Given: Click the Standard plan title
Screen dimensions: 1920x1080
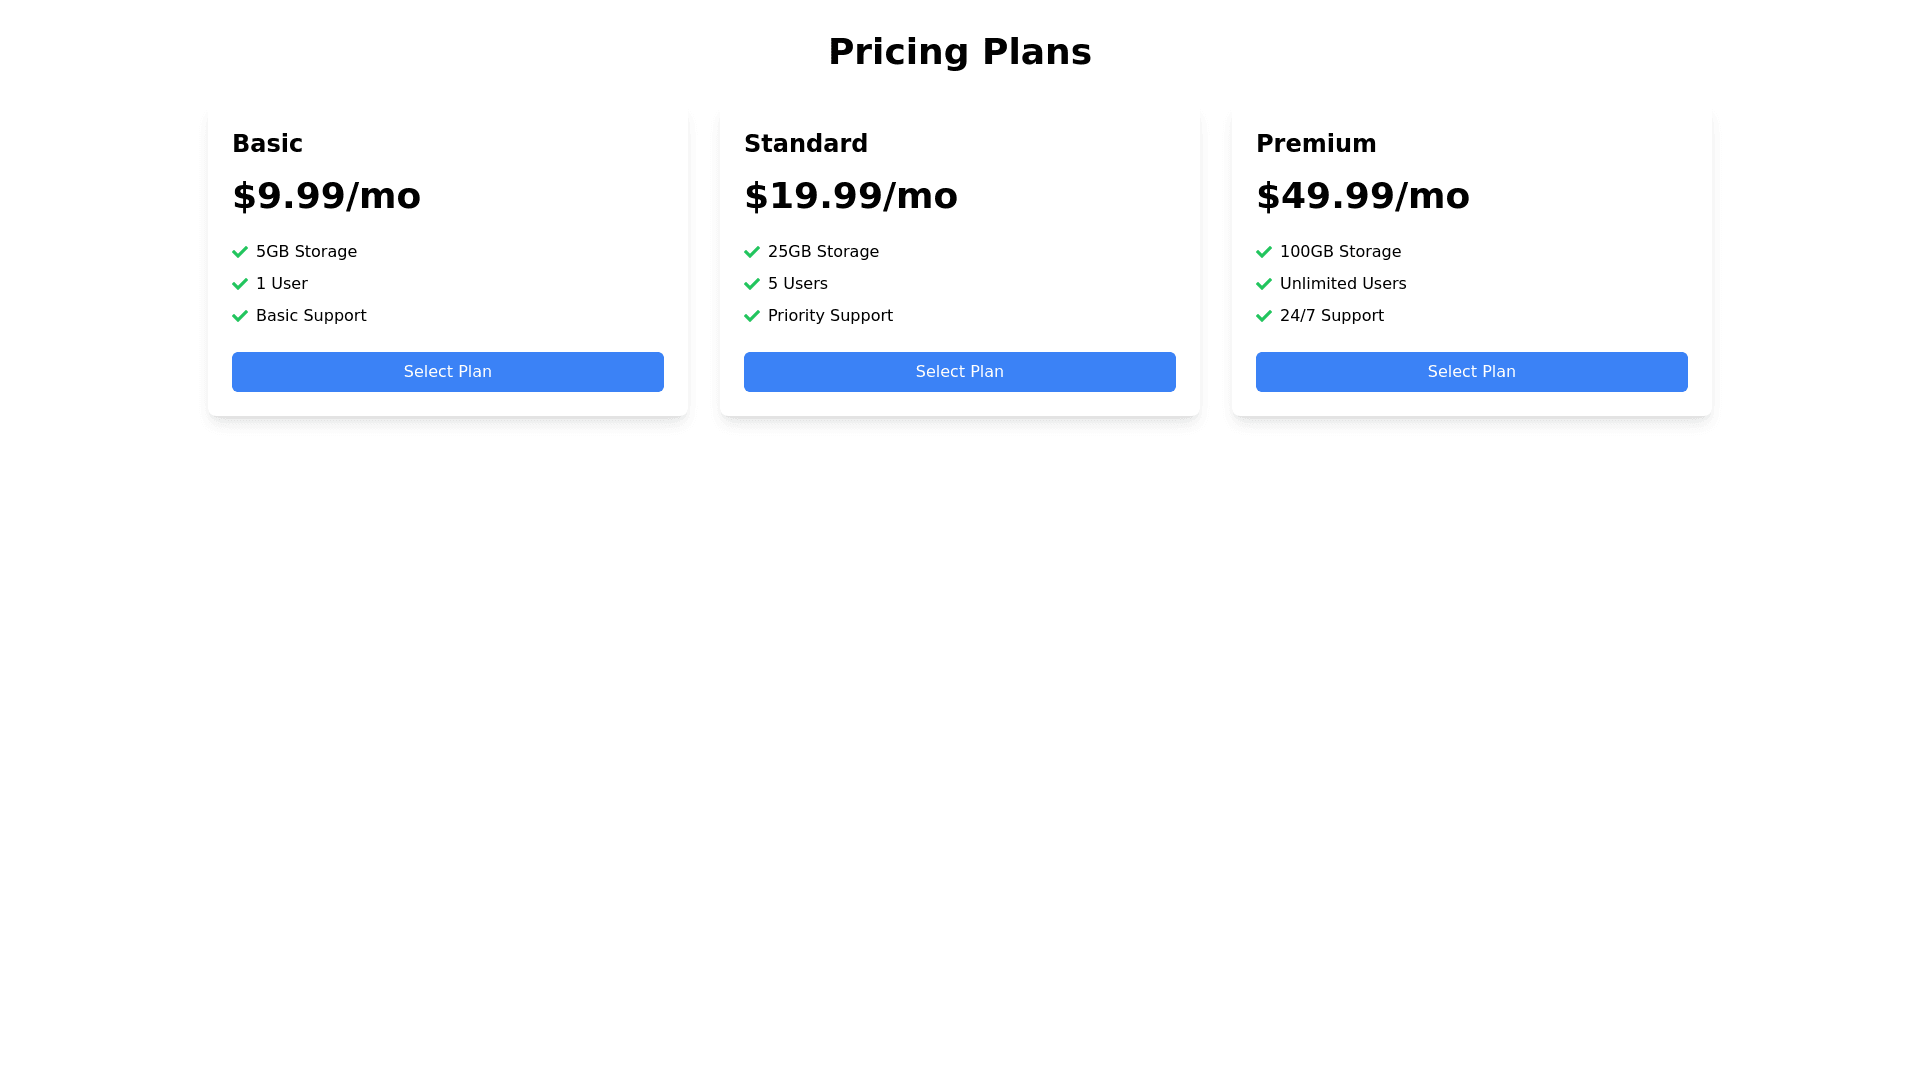Looking at the screenshot, I should point(805,144).
